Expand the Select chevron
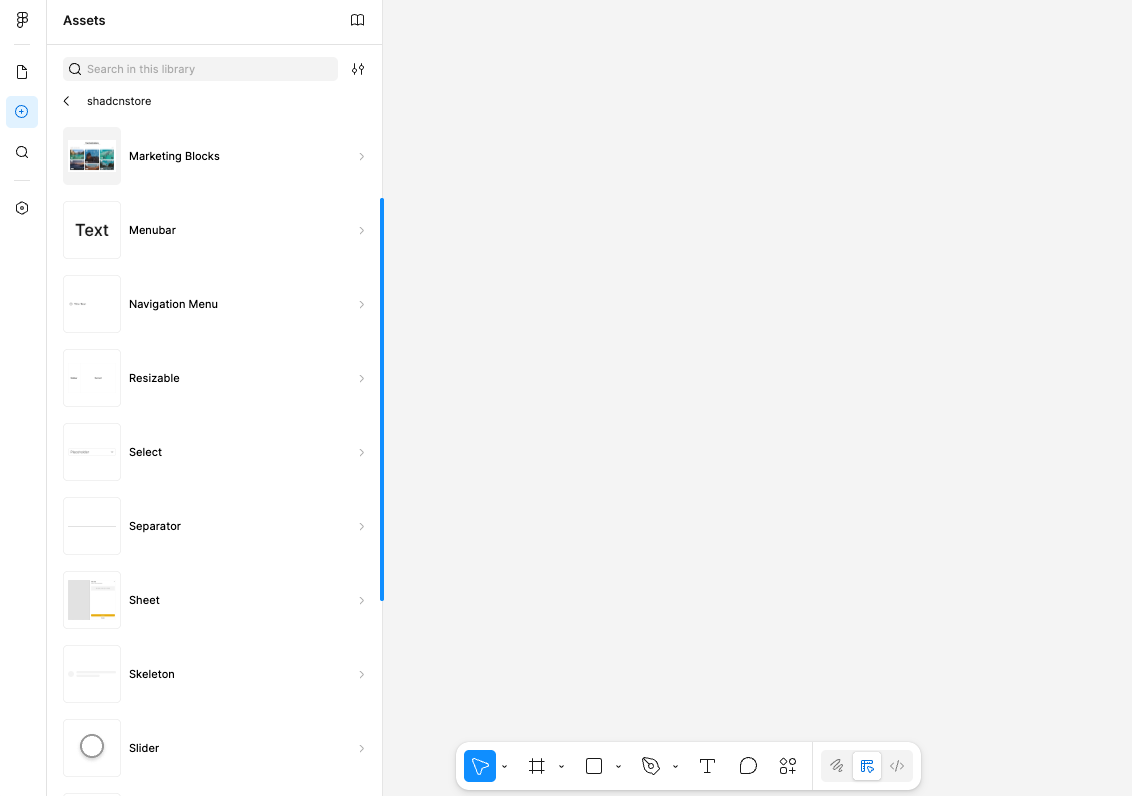The height and width of the screenshot is (796, 1132). [362, 452]
